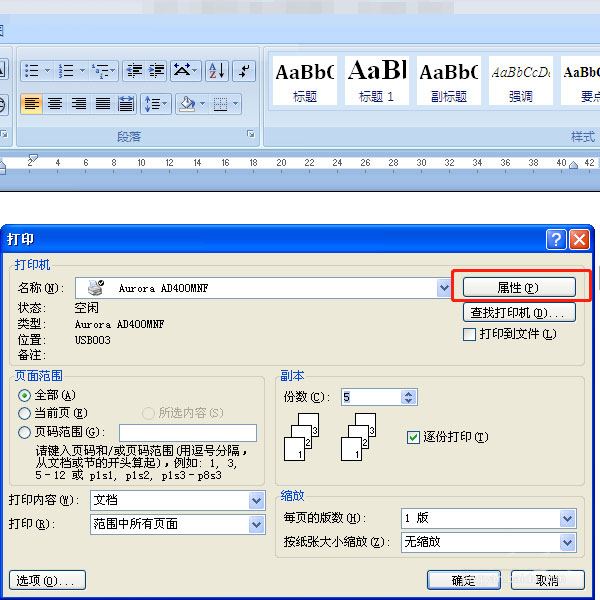
Task: Open Paragraph dialog launcher
Action: (x=251, y=134)
